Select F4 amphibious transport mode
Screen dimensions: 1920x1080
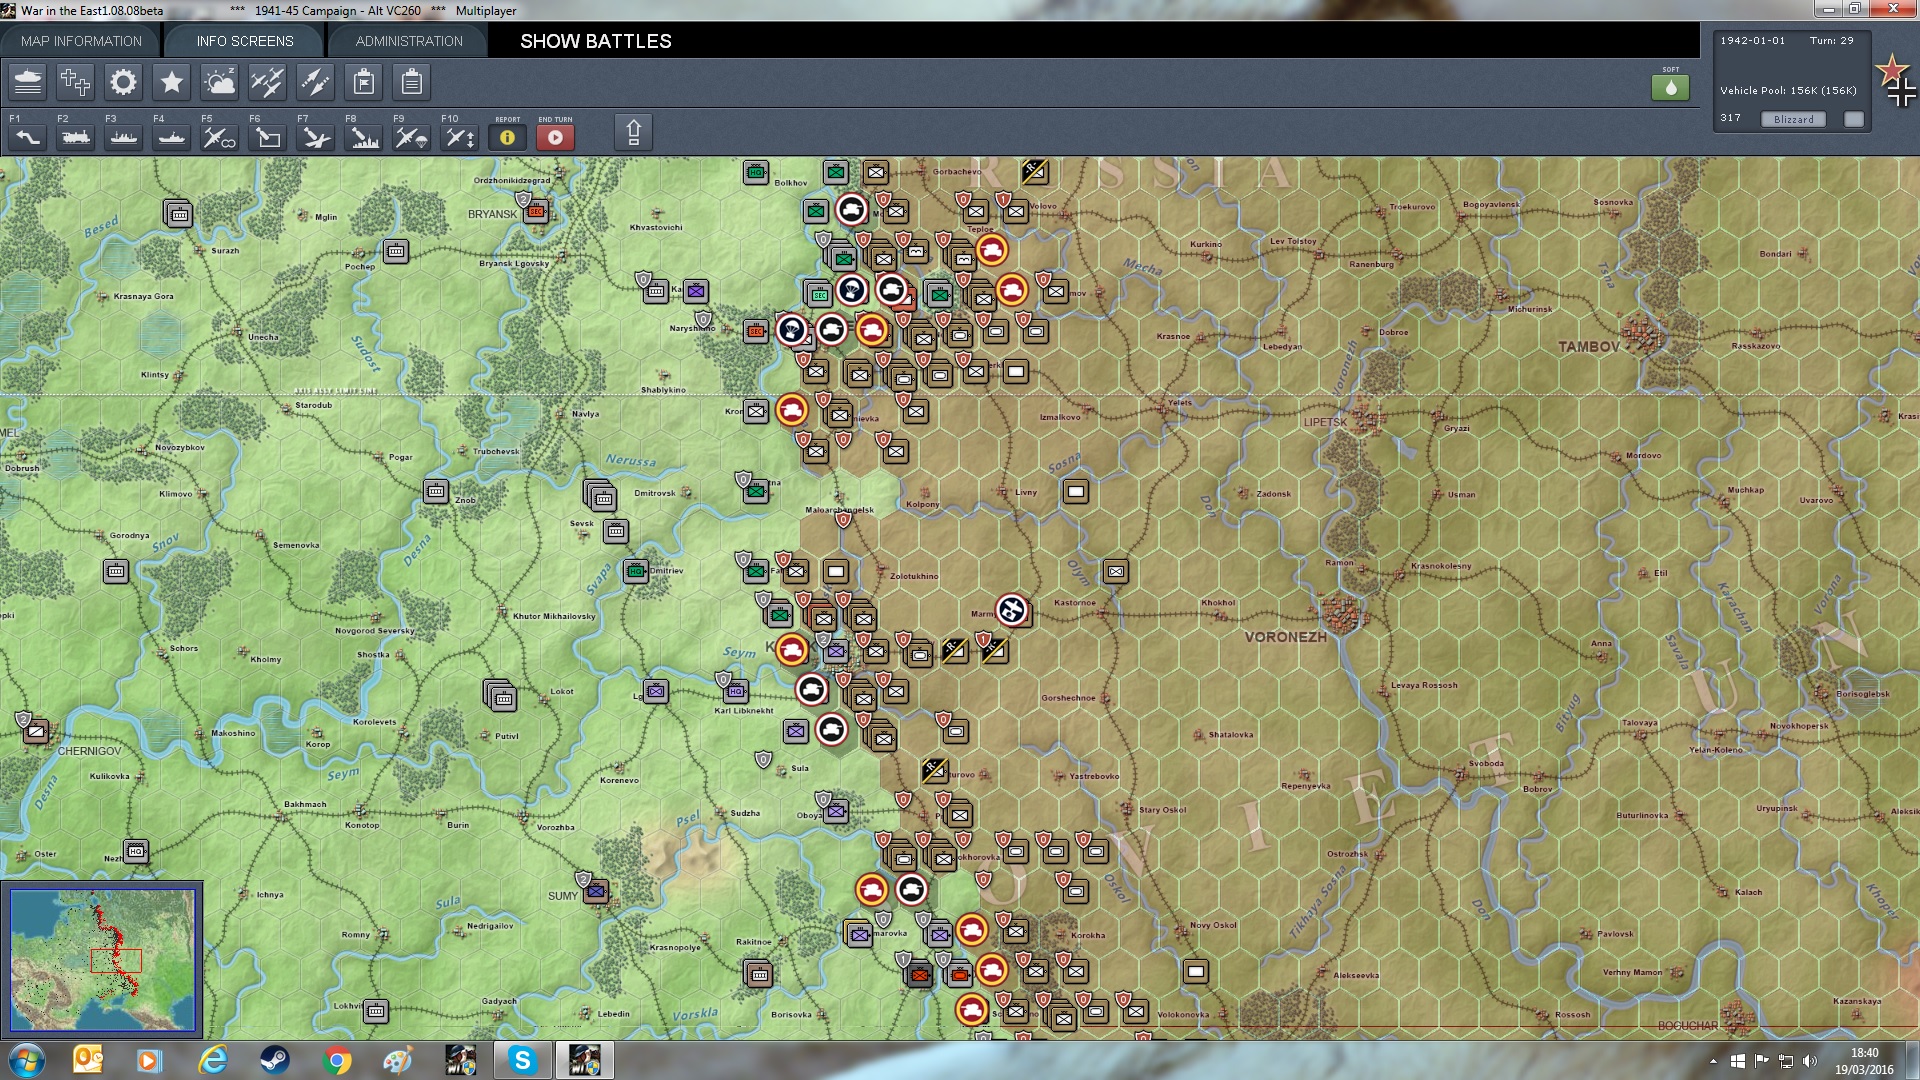click(171, 137)
